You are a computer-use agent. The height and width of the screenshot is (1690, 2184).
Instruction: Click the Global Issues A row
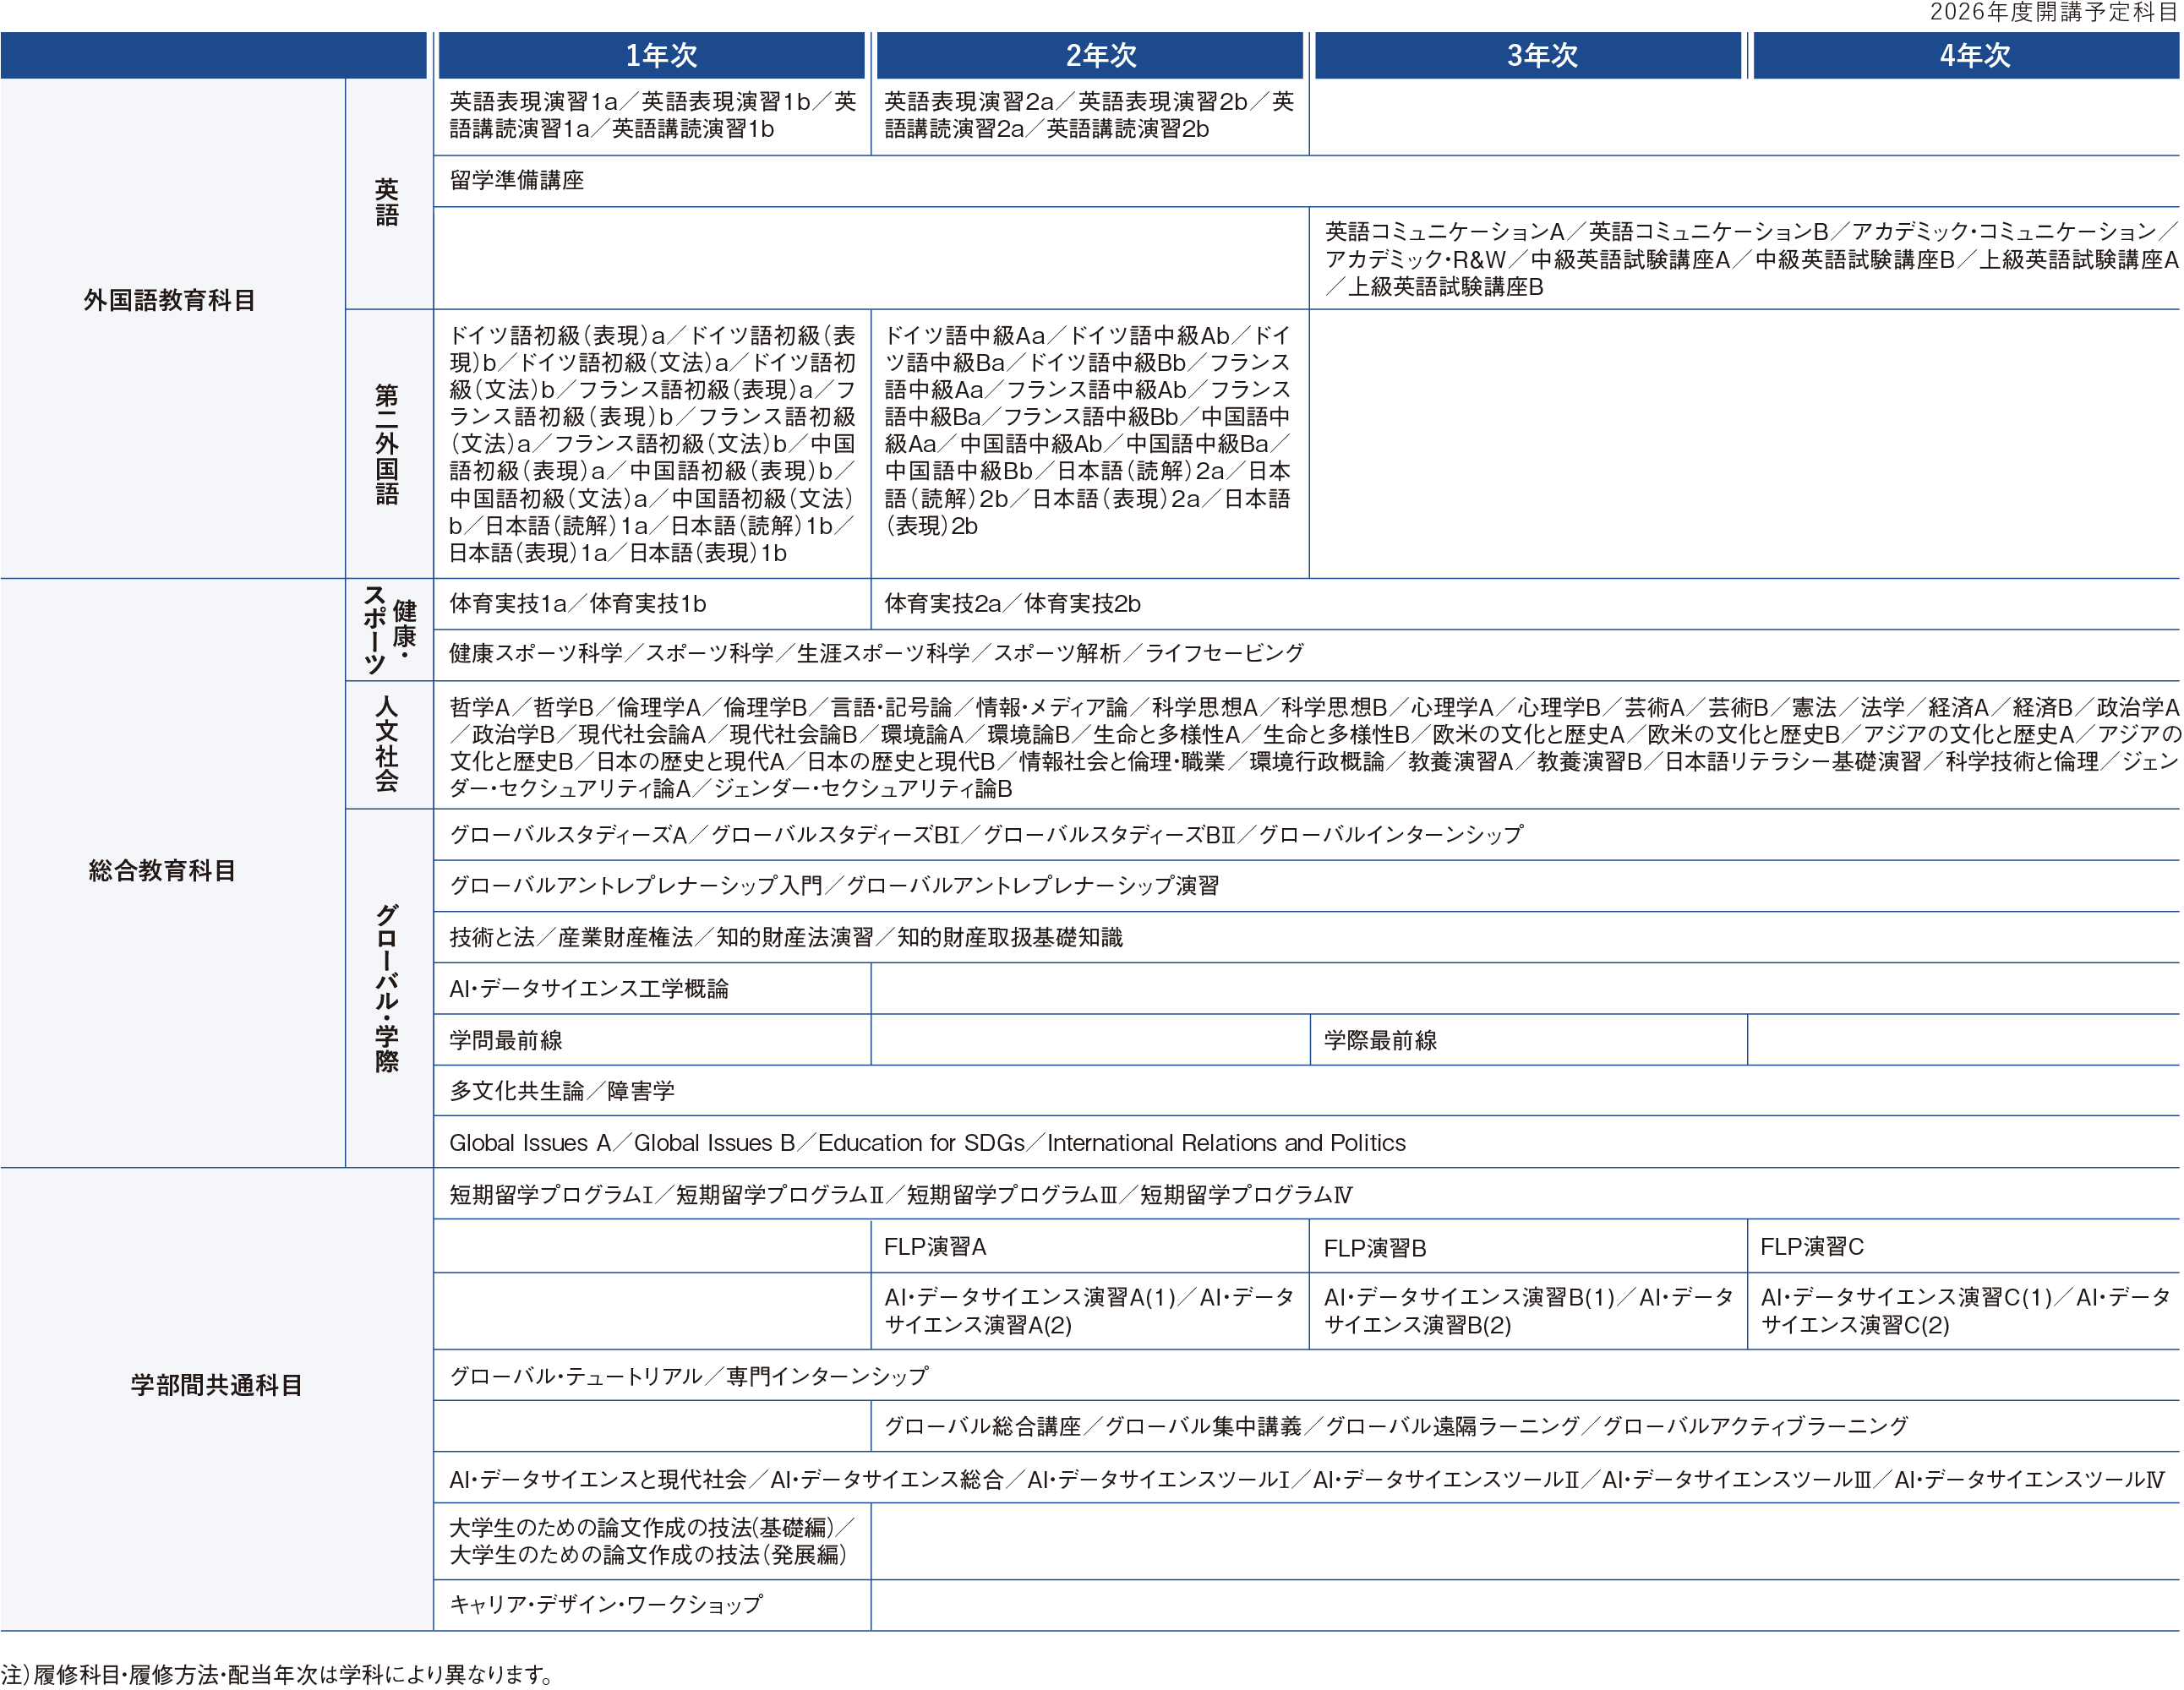[x=1307, y=1142]
